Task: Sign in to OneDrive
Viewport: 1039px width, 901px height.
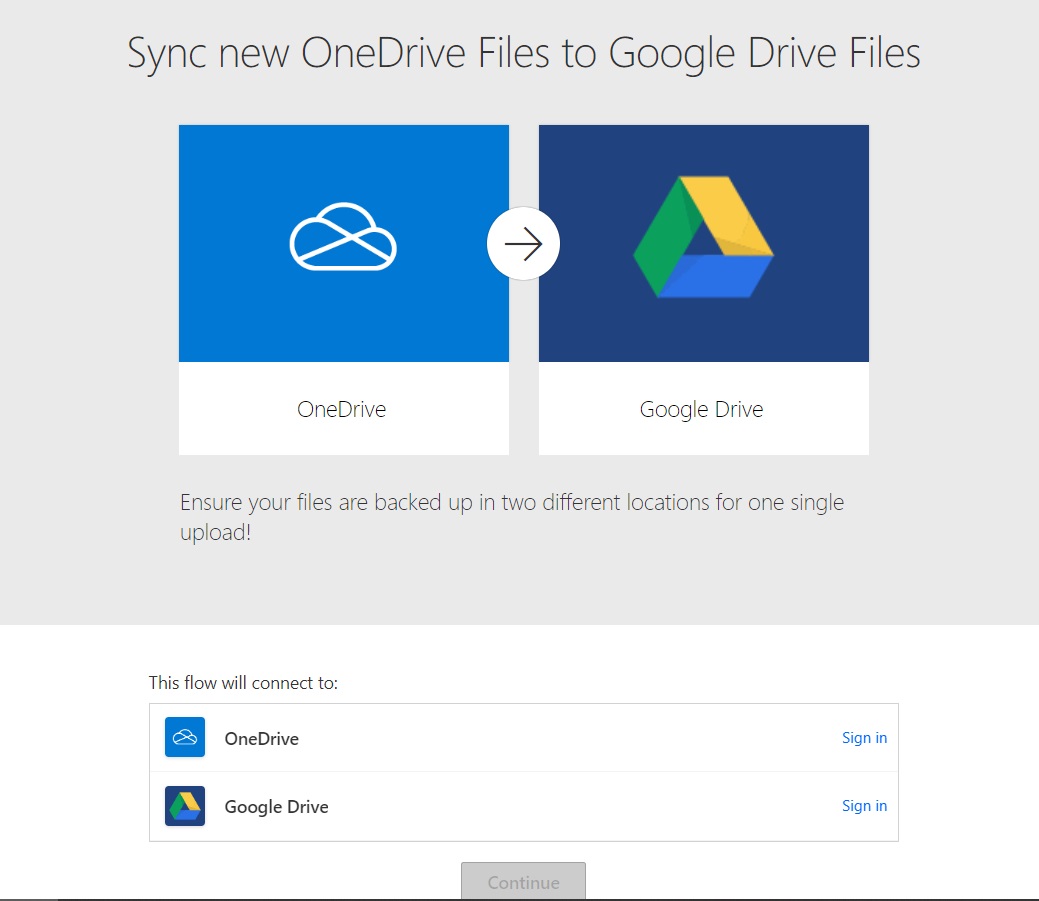Action: pos(864,737)
